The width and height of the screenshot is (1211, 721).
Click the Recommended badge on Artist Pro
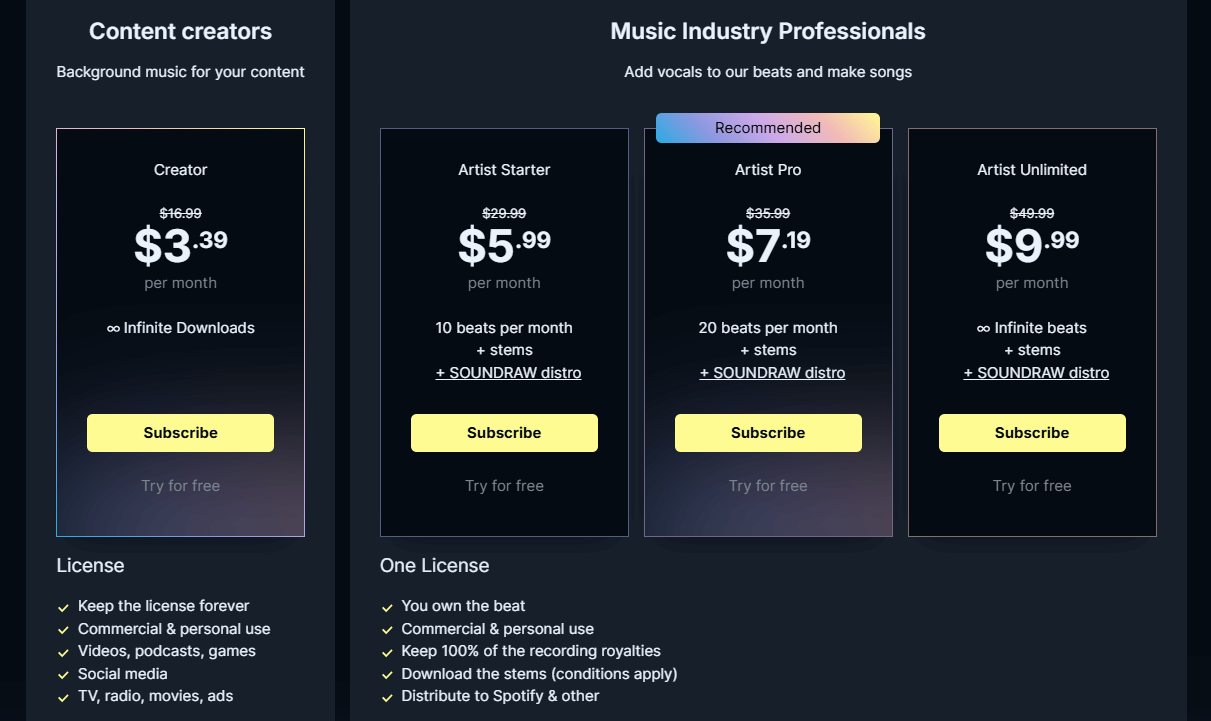click(768, 128)
